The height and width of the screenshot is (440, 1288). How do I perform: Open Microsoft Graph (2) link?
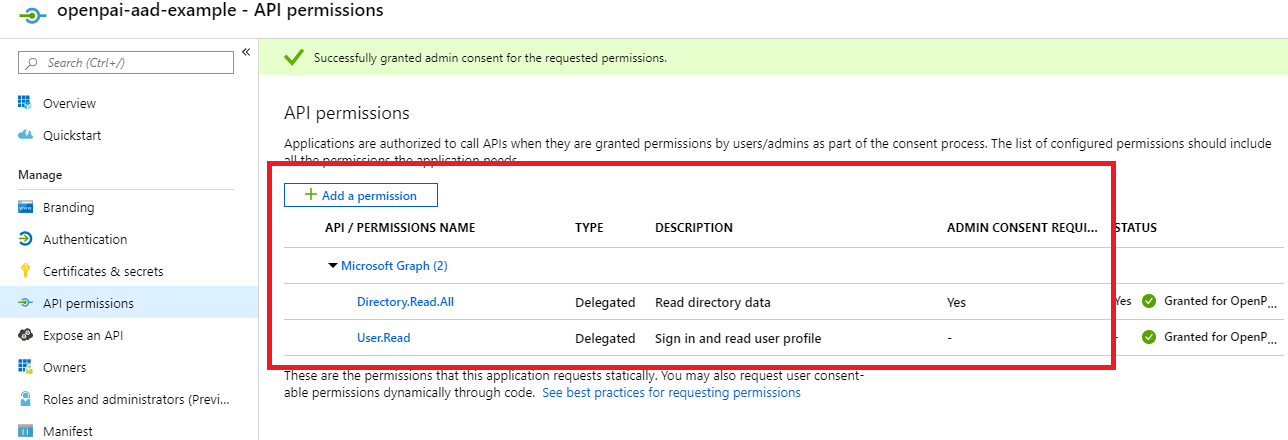pos(394,266)
